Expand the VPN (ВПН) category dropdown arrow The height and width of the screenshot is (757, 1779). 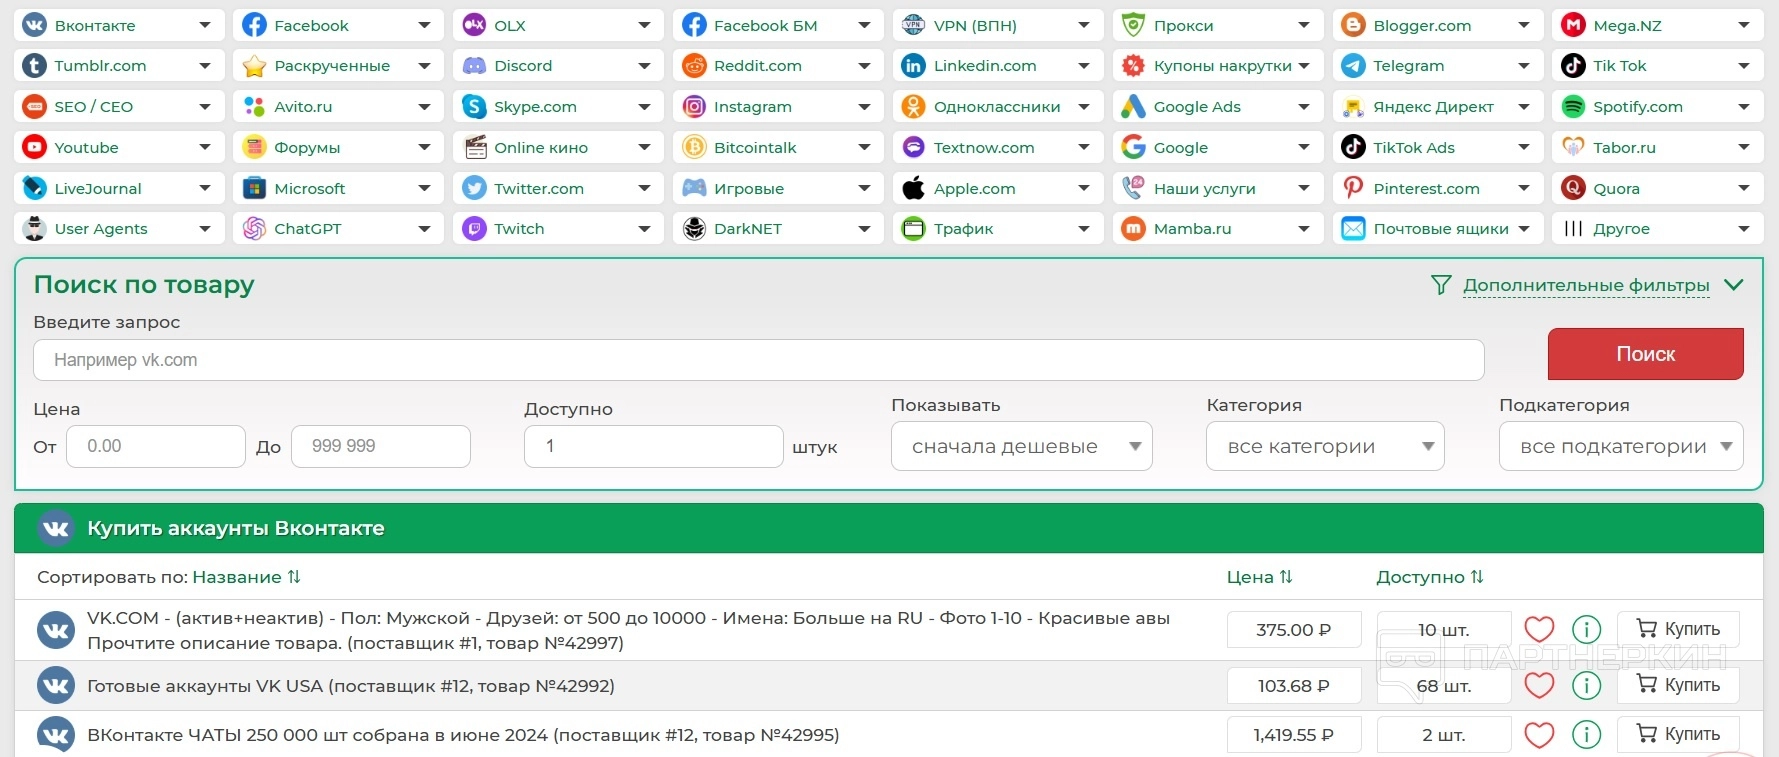(x=1084, y=25)
